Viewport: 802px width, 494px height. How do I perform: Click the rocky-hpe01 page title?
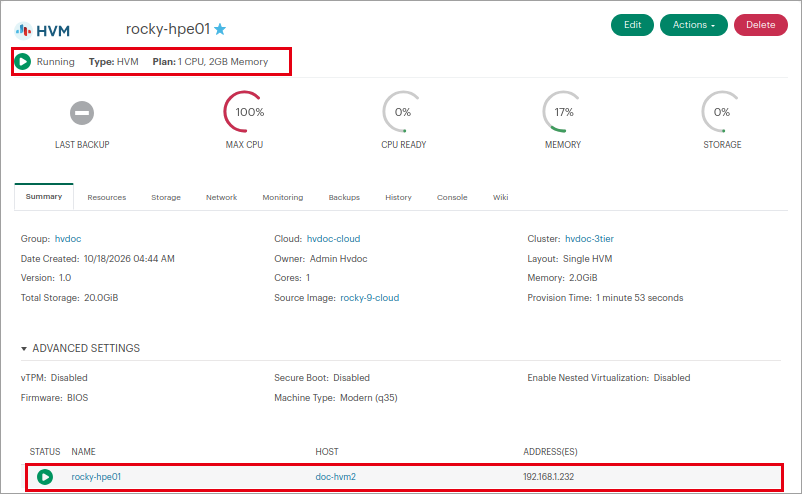click(x=168, y=29)
